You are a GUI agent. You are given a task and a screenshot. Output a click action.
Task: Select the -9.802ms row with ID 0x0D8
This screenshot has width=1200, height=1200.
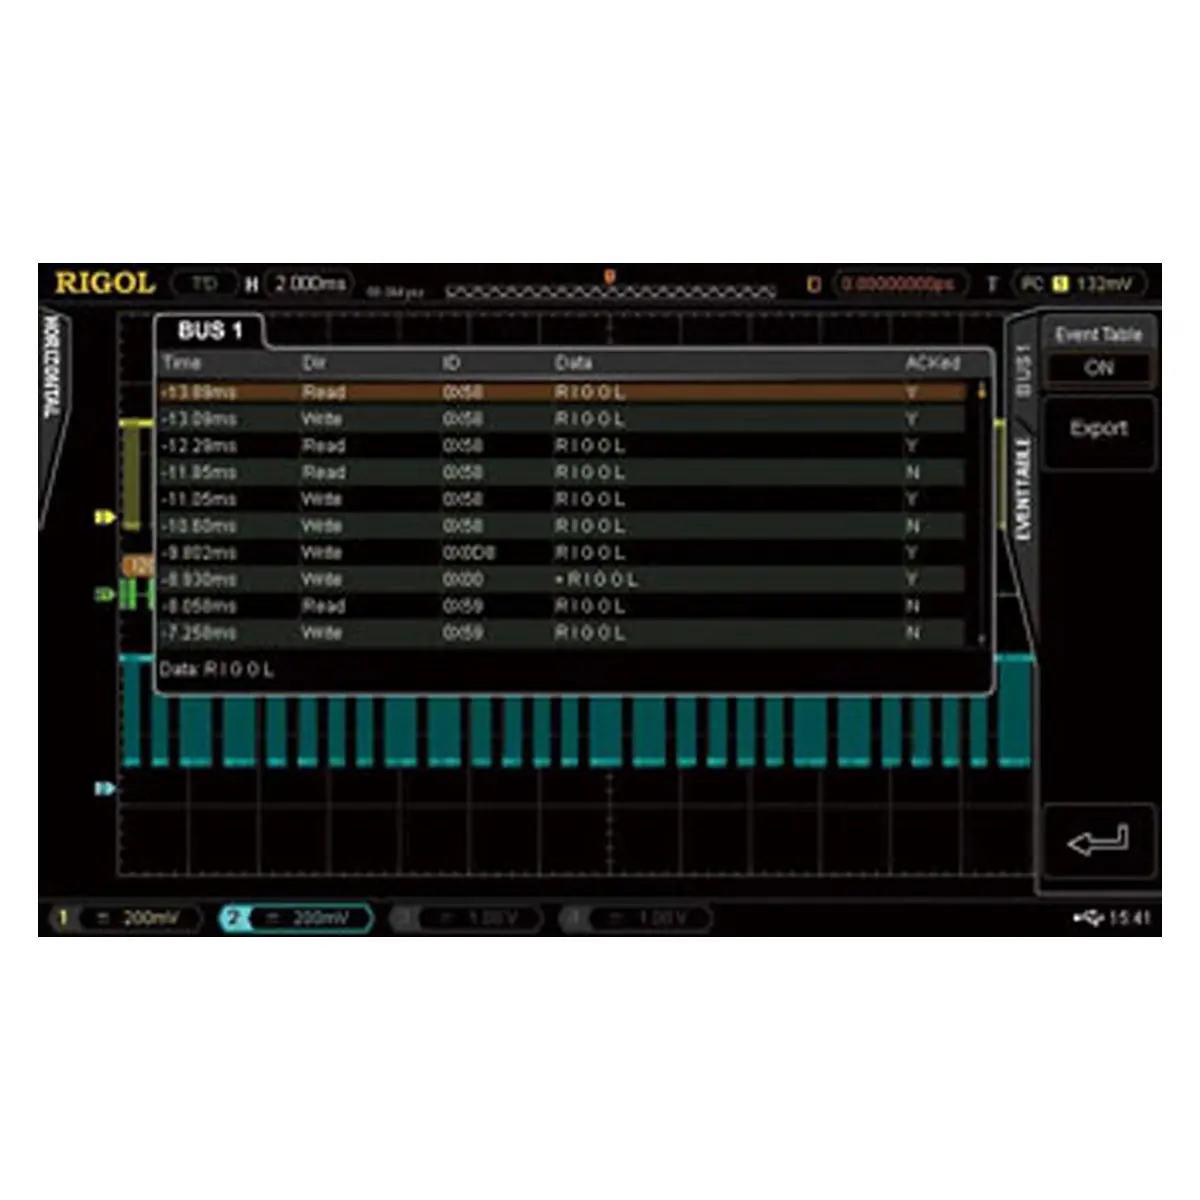tap(560, 553)
